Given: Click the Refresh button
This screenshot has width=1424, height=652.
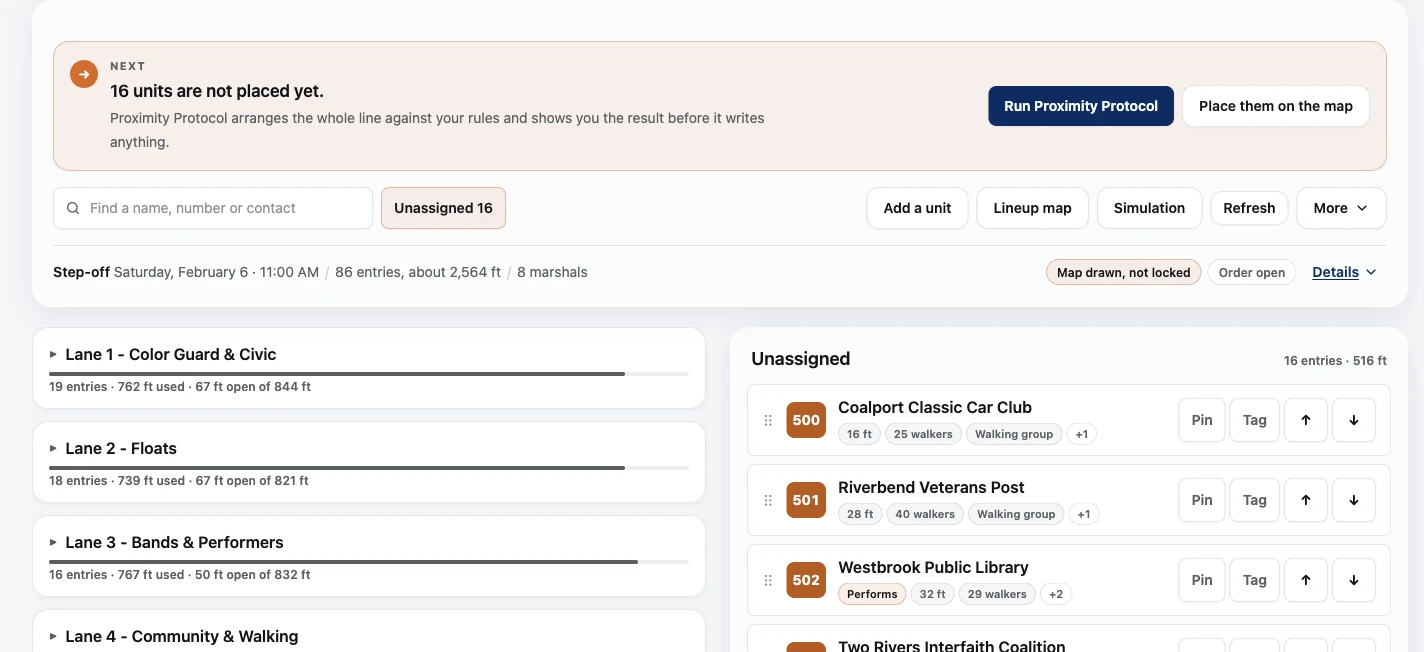Looking at the screenshot, I should click(1249, 208).
